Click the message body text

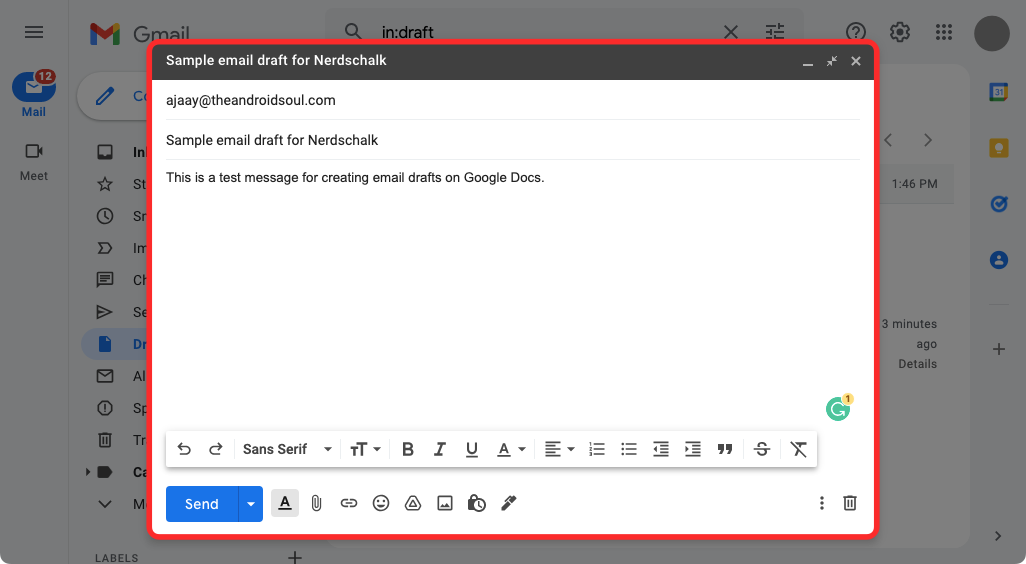(355, 177)
